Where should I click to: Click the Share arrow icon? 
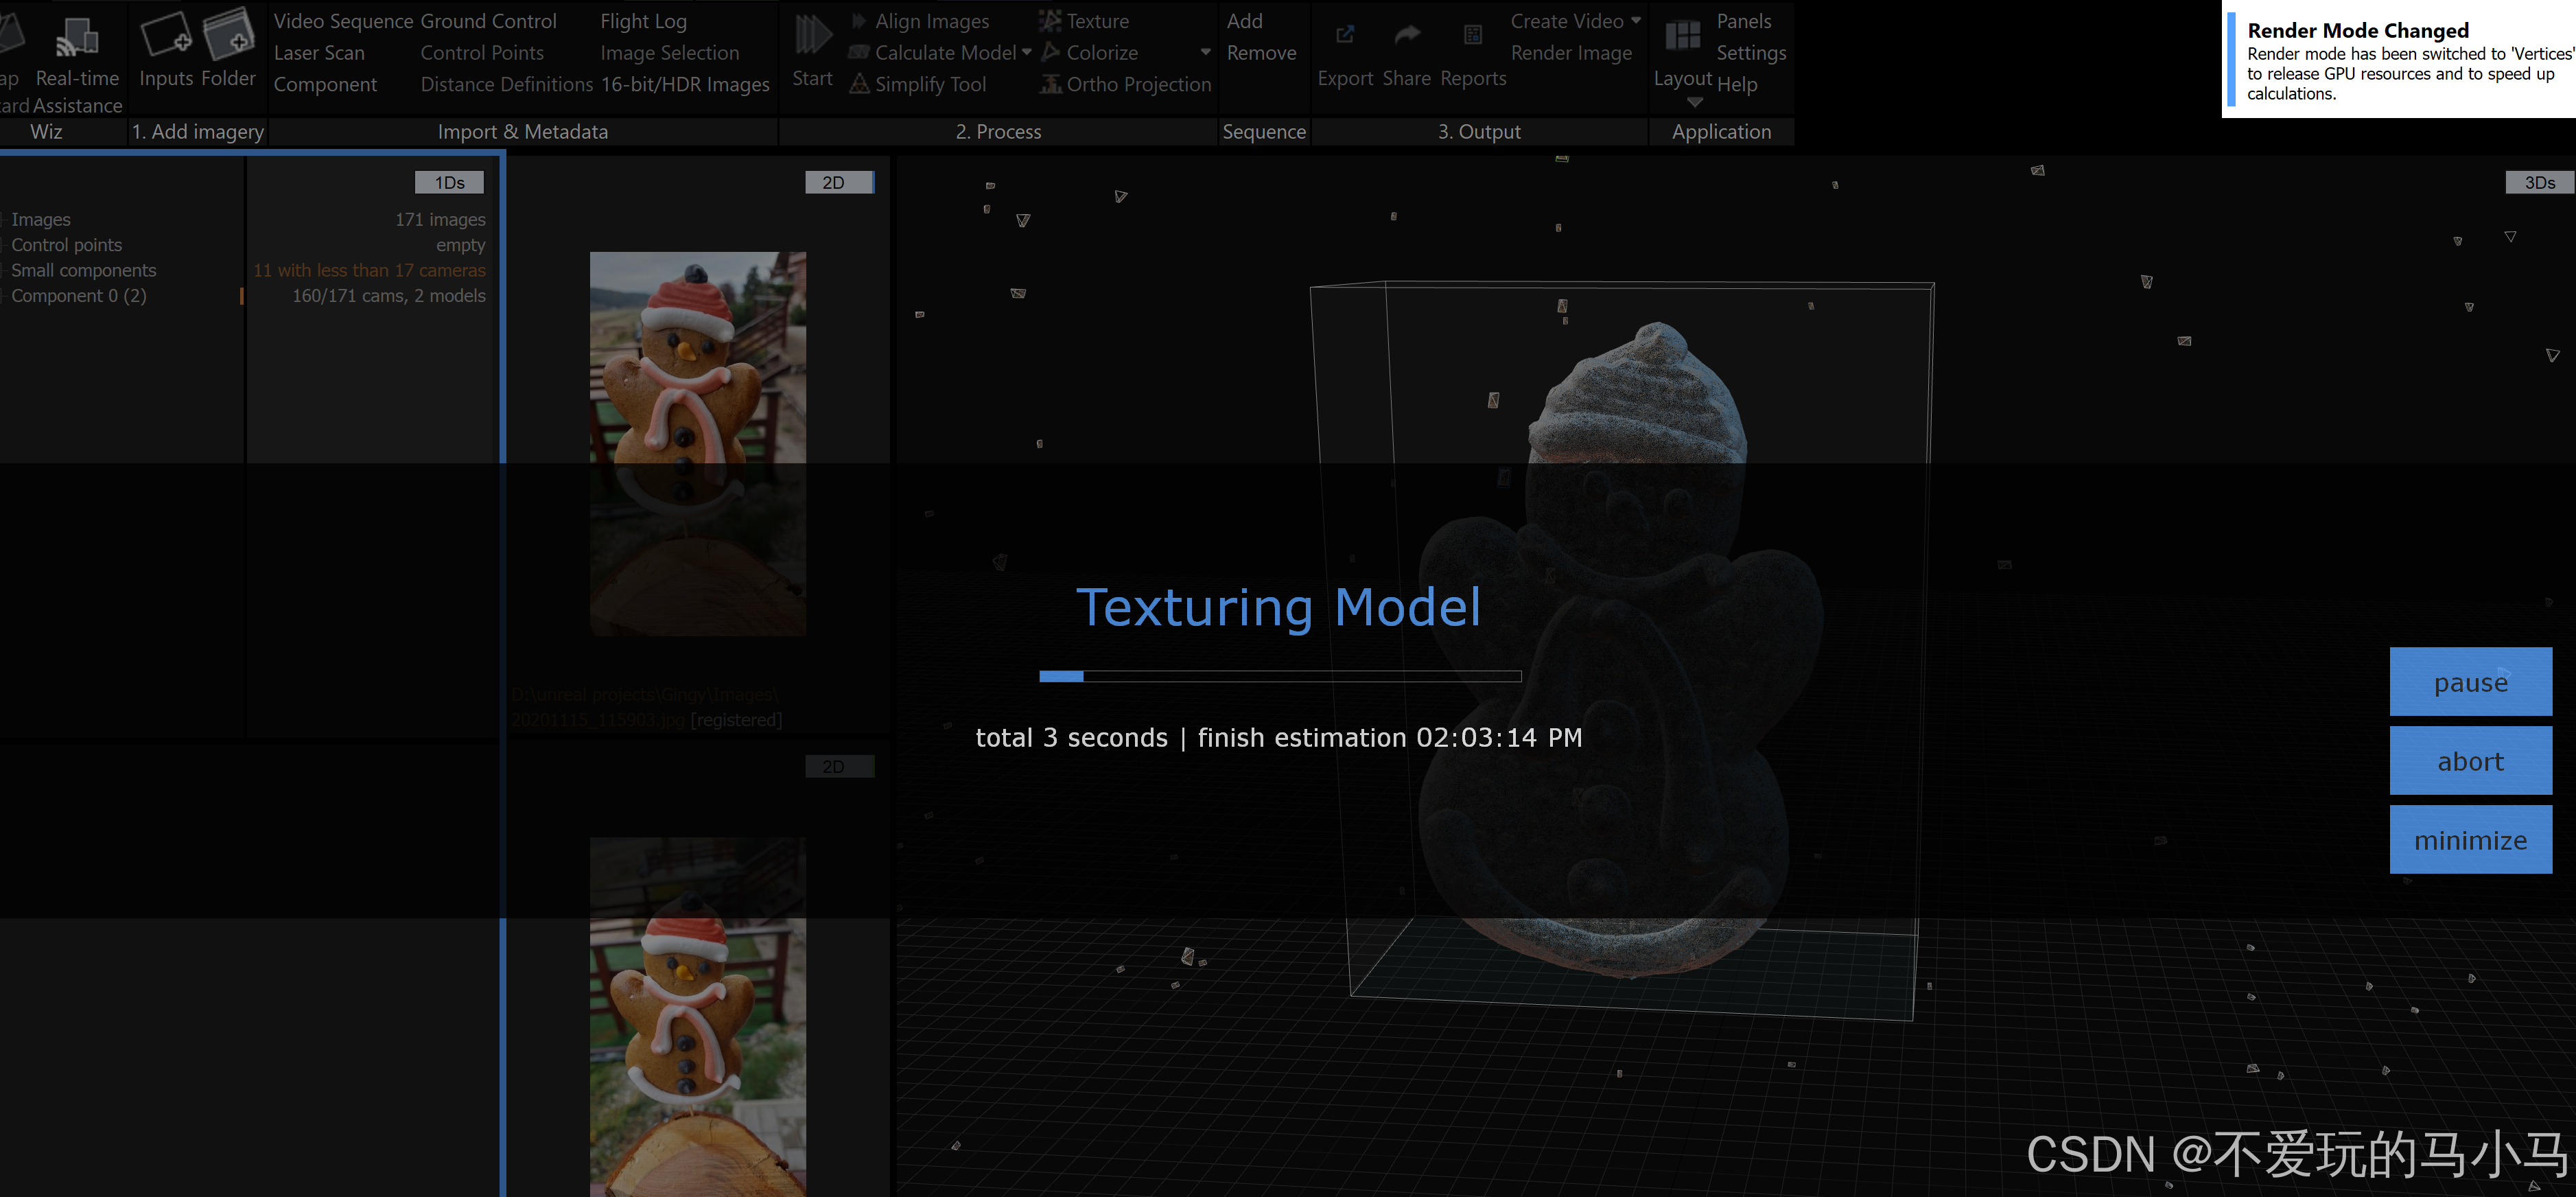click(x=1407, y=36)
